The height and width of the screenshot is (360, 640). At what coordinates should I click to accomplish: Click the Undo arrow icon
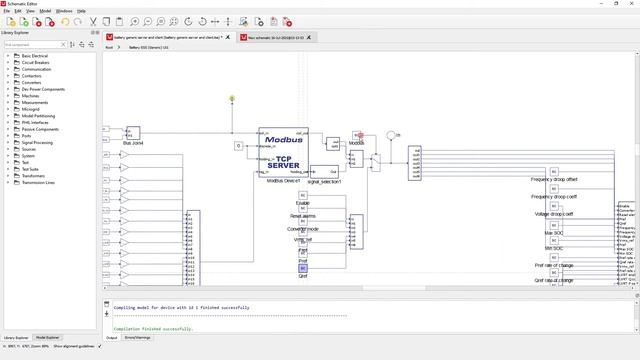pyautogui.click(x=65, y=22)
